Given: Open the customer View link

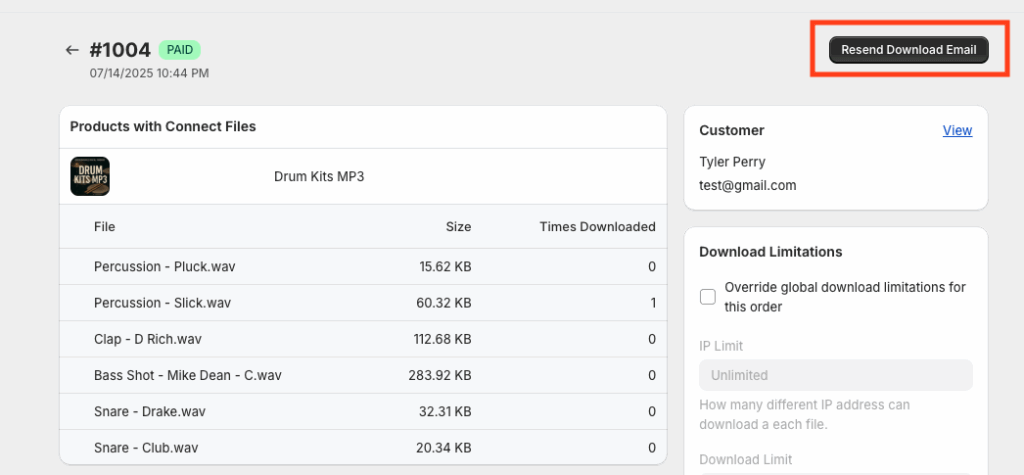Looking at the screenshot, I should point(957,131).
